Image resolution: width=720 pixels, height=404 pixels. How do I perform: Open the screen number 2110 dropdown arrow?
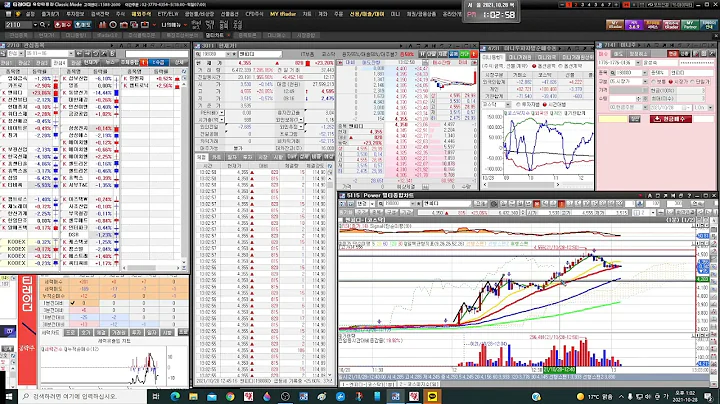tap(34, 24)
